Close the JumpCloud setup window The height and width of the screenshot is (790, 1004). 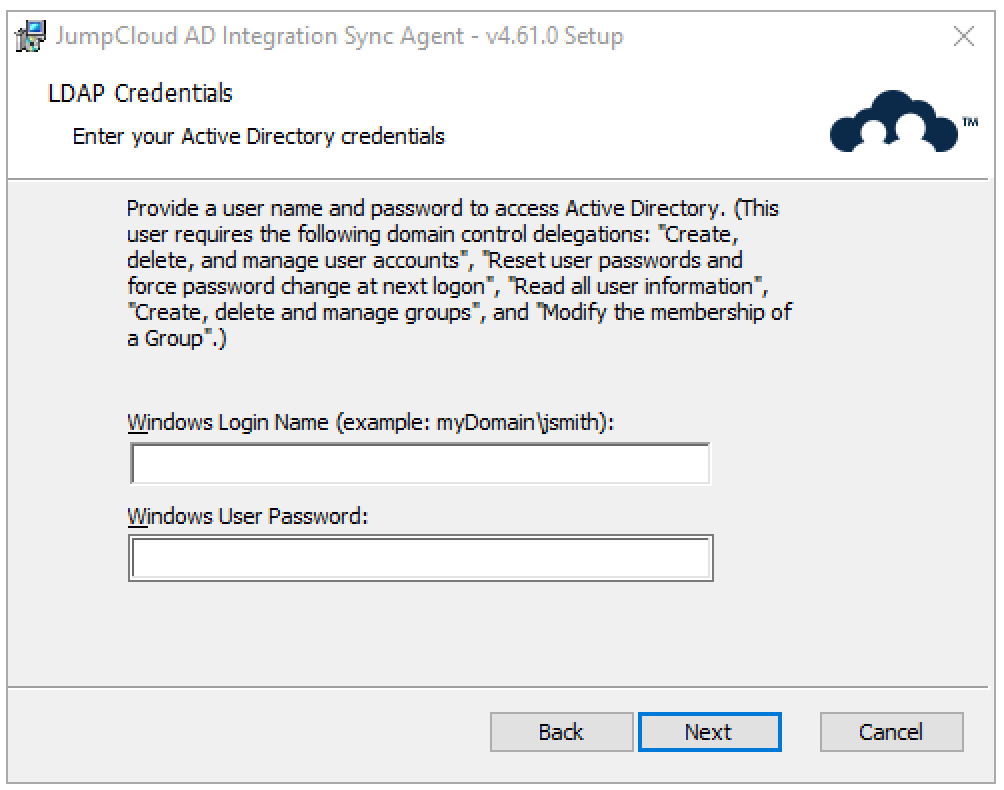point(963,37)
